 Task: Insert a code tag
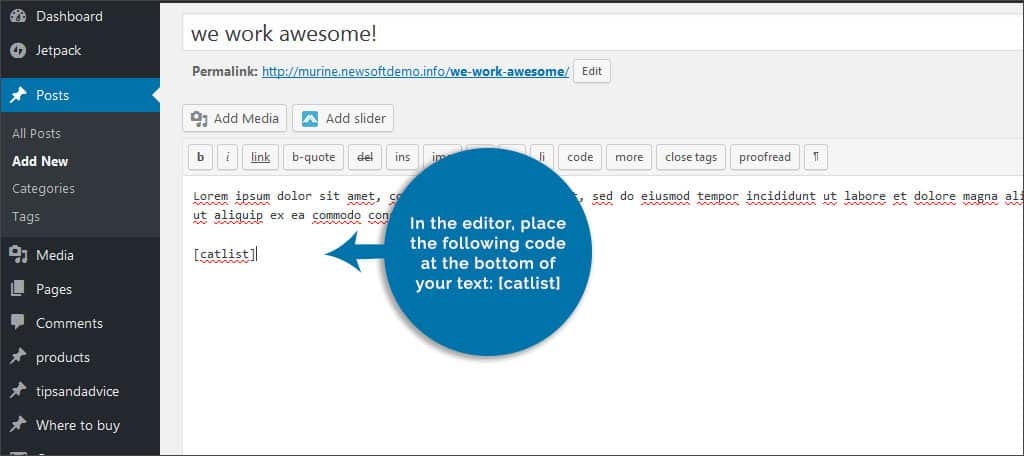[580, 157]
